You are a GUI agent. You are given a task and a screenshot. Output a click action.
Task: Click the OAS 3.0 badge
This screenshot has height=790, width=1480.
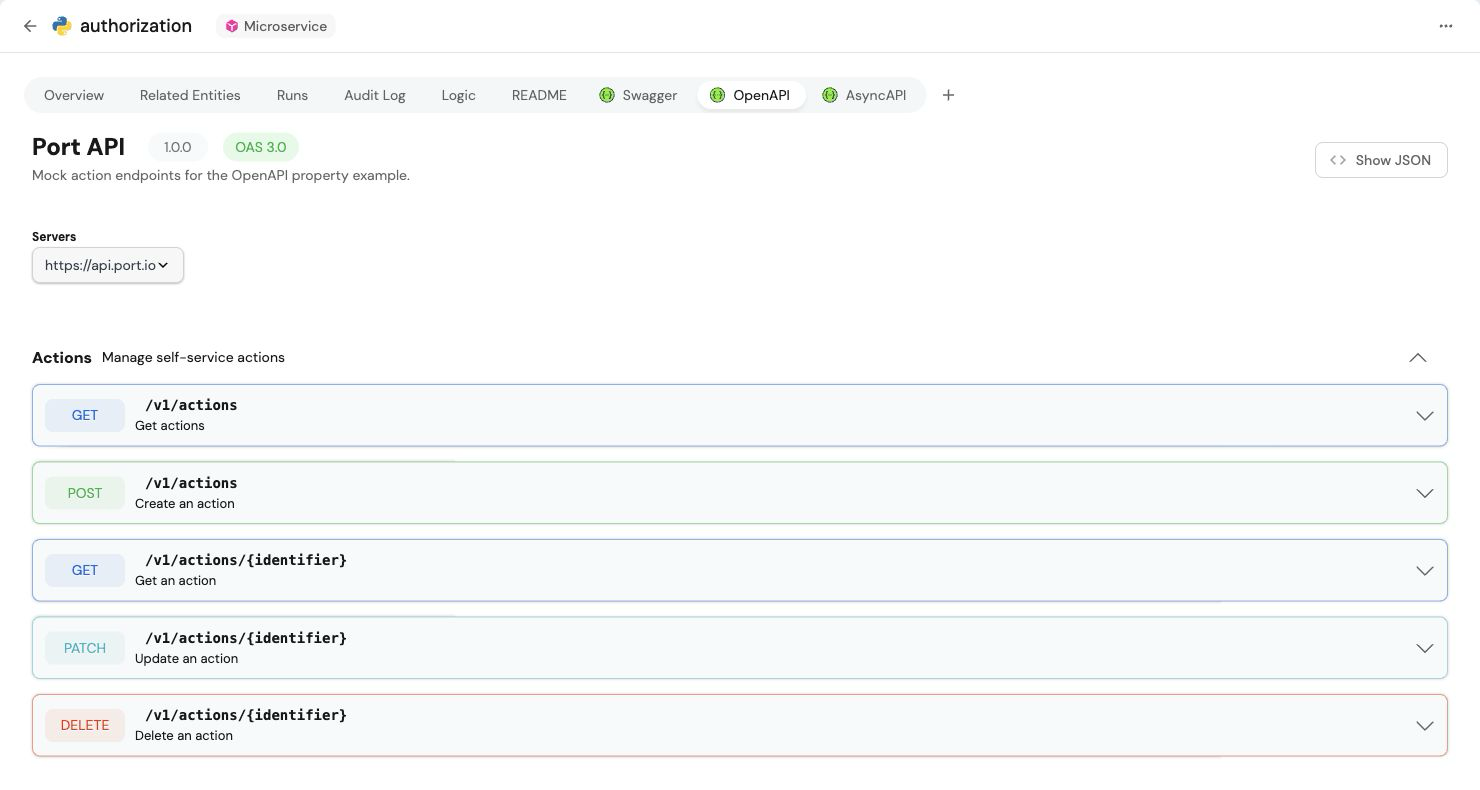(261, 147)
